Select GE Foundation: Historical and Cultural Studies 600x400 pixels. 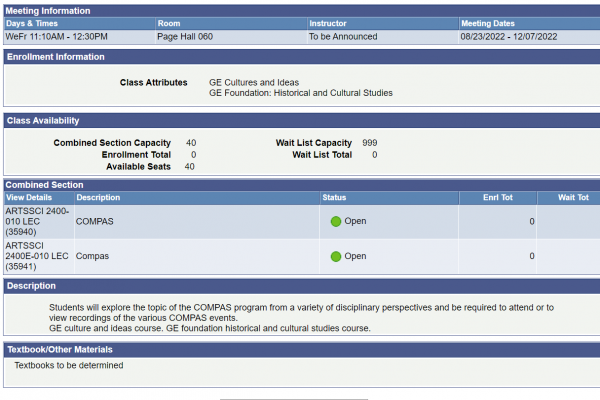tap(301, 93)
